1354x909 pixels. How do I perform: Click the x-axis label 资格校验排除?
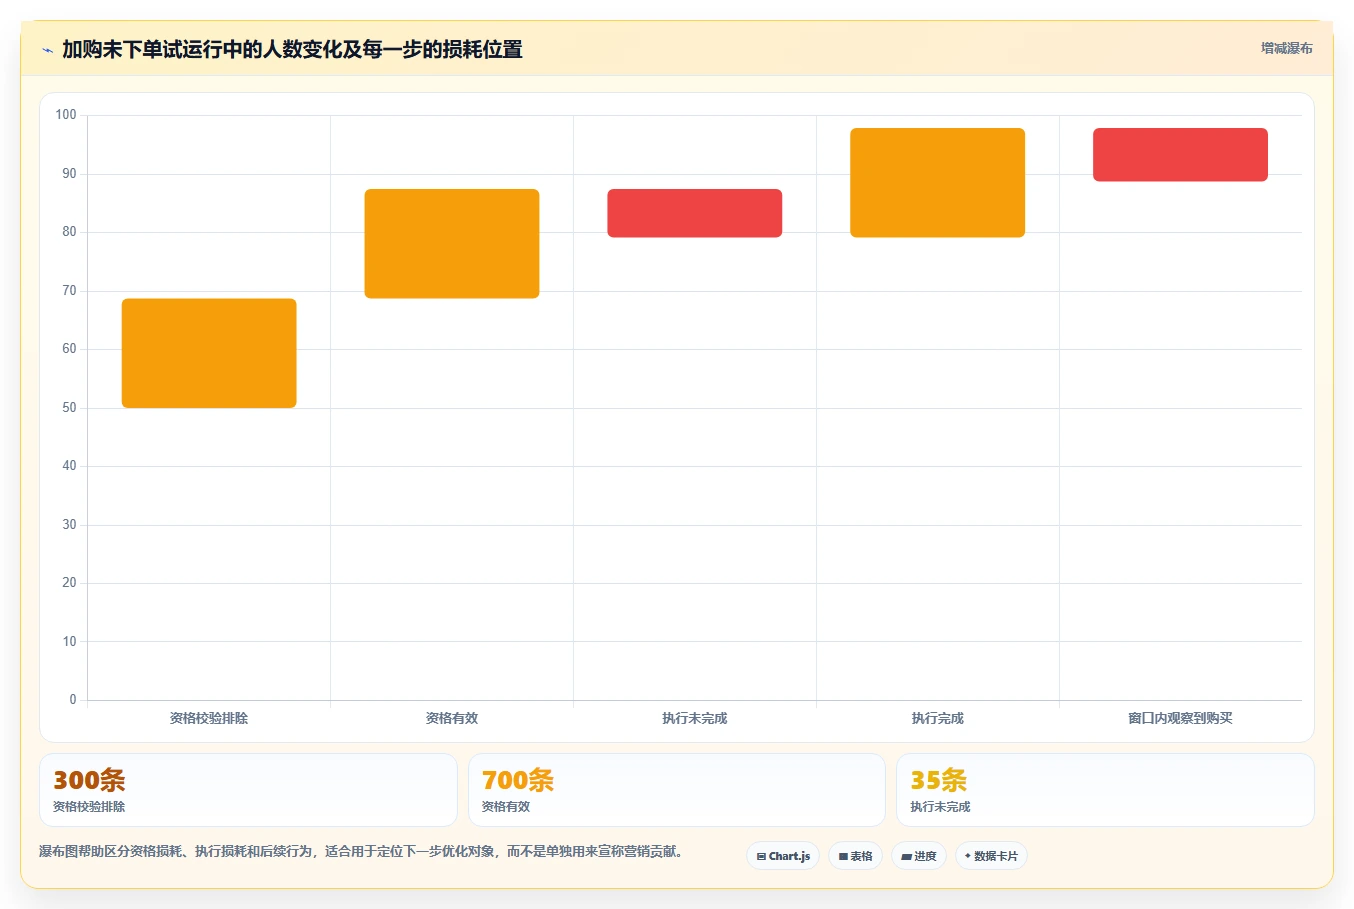[x=209, y=718]
